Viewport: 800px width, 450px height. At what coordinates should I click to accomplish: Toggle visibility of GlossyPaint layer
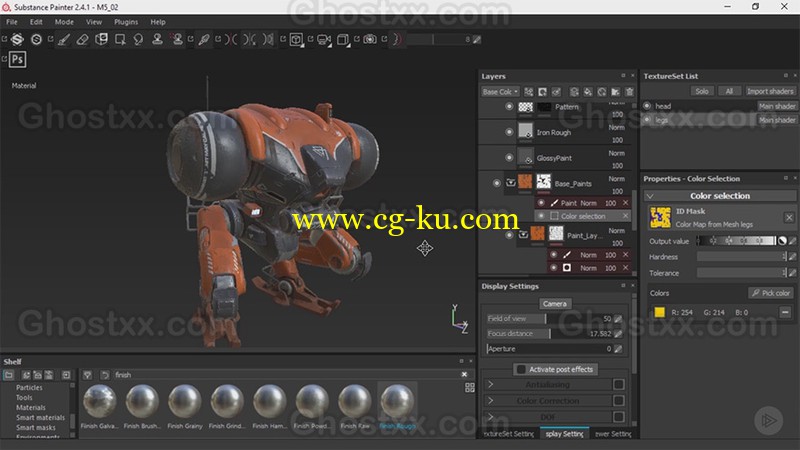(509, 158)
